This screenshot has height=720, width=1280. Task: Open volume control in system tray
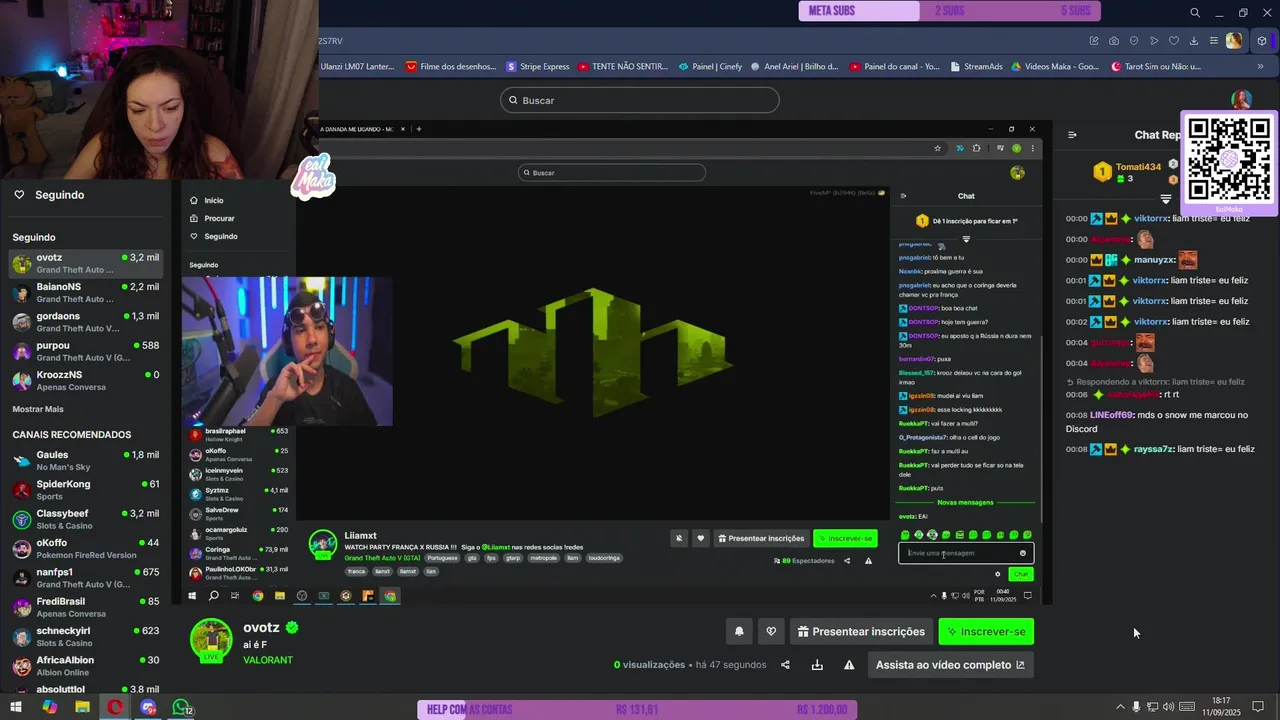point(1168,707)
